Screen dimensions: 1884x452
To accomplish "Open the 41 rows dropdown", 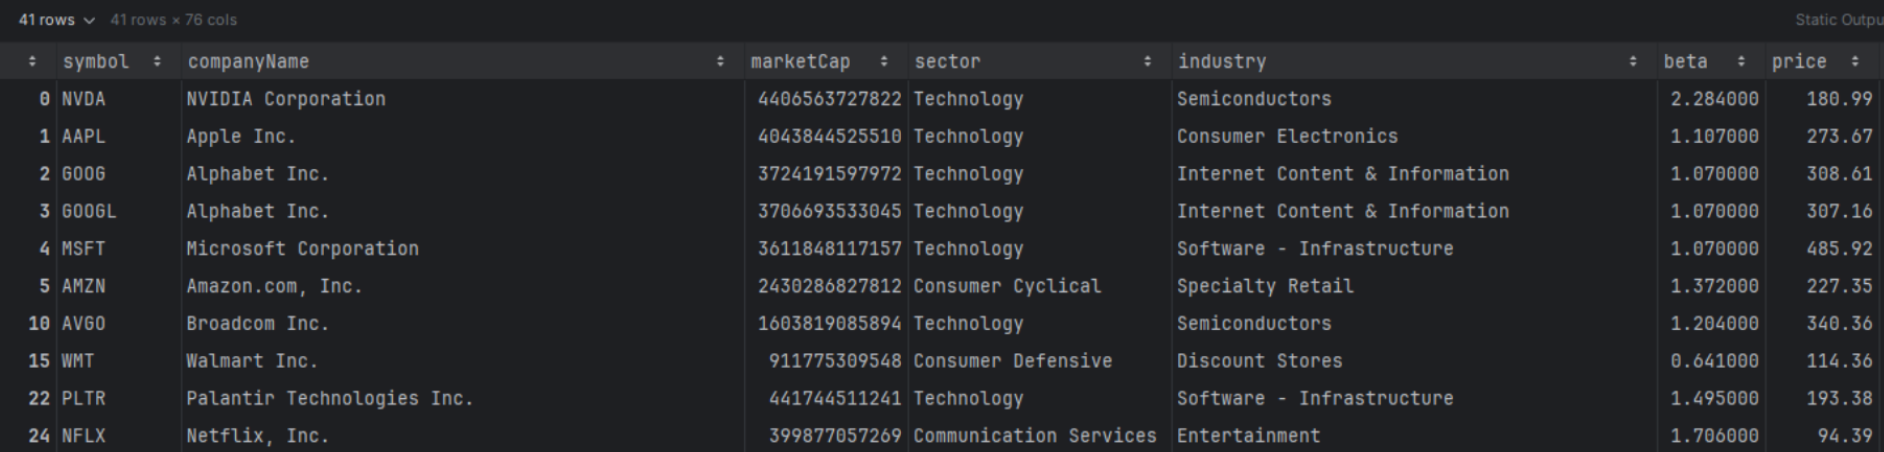I will [x=56, y=20].
